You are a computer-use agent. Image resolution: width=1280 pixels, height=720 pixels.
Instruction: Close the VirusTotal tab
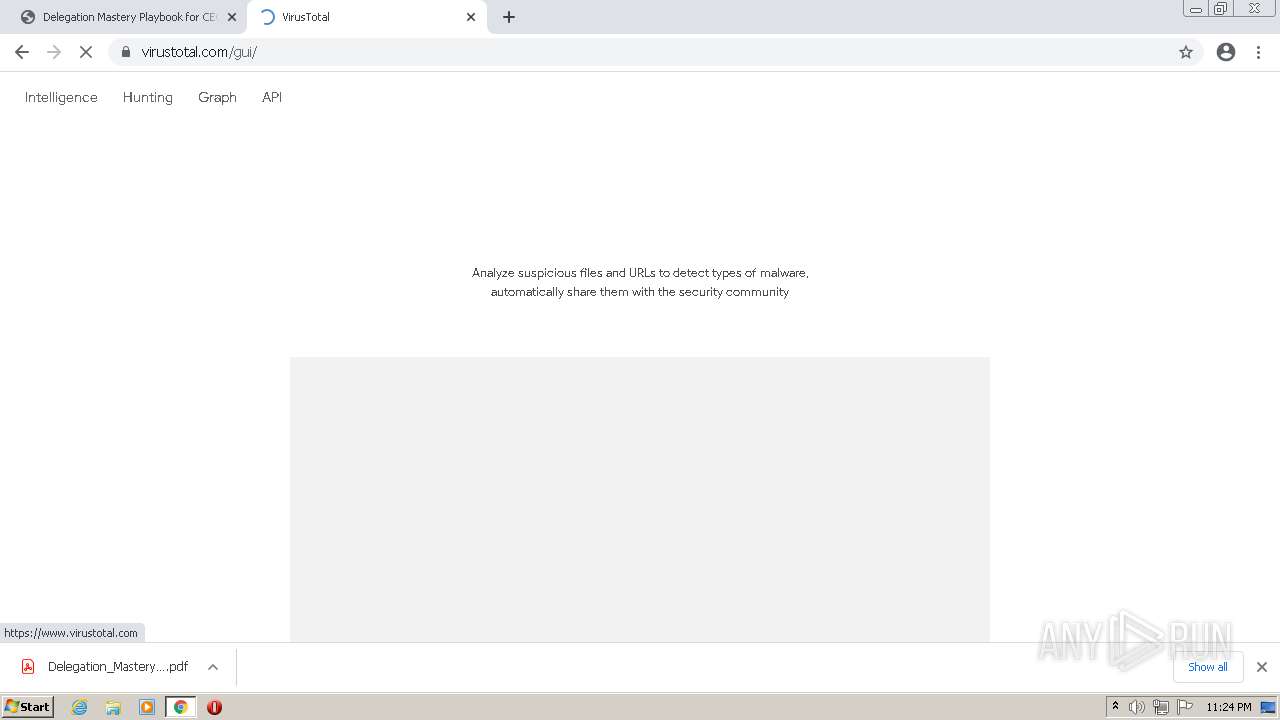(471, 17)
